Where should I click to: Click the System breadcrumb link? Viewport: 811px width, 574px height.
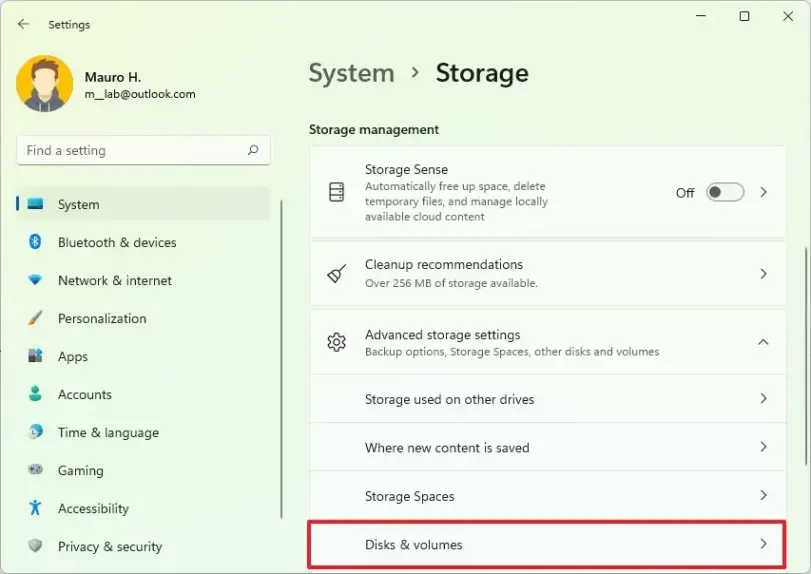(351, 74)
